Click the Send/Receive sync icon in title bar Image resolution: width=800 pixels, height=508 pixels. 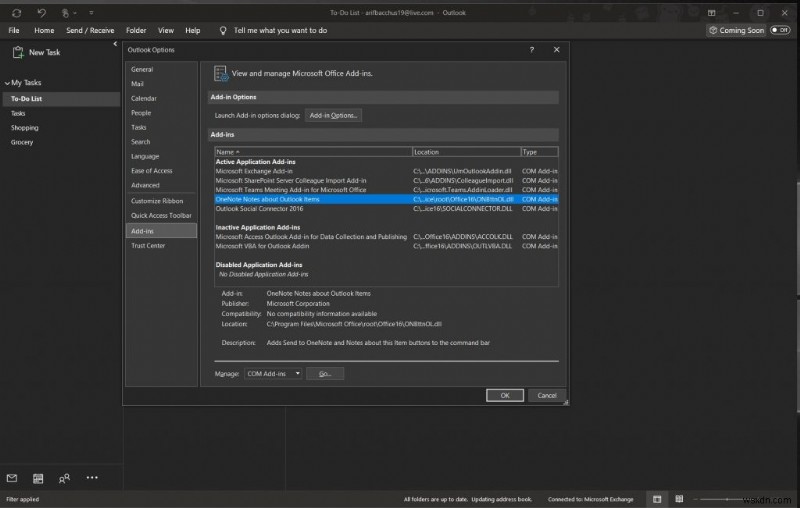[15, 13]
